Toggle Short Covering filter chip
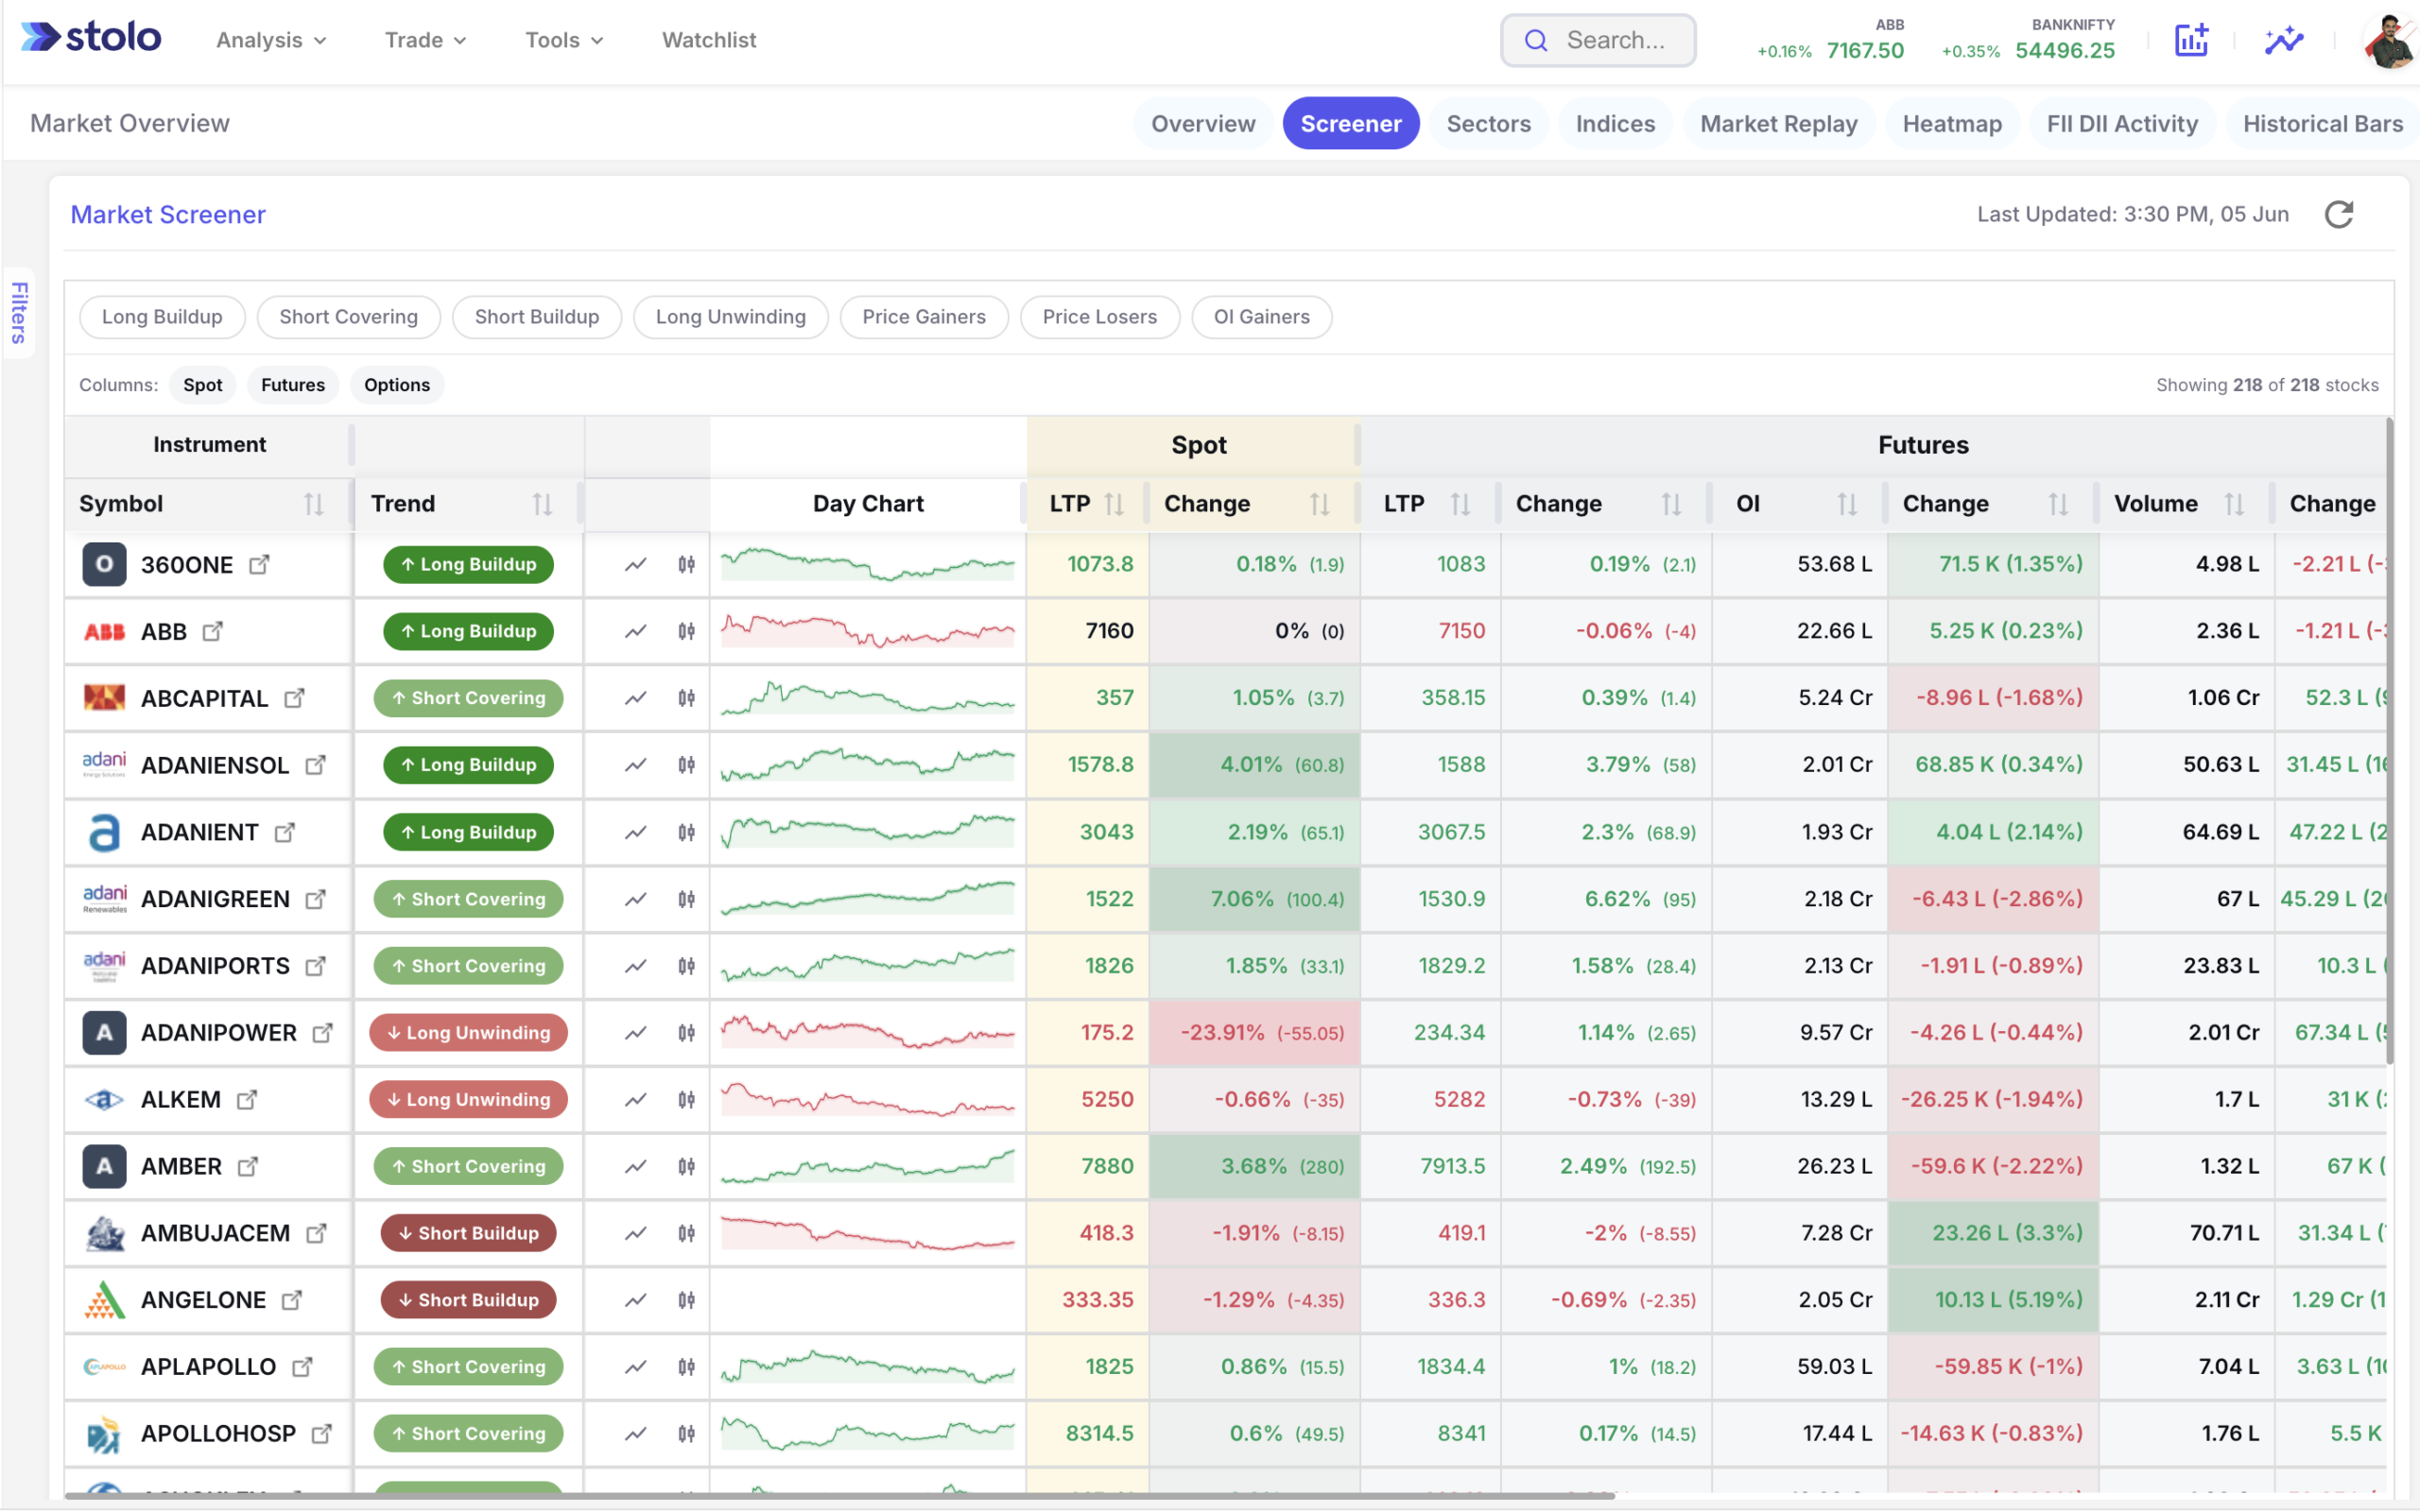Viewport: 2420px width, 1512px height. [x=348, y=317]
